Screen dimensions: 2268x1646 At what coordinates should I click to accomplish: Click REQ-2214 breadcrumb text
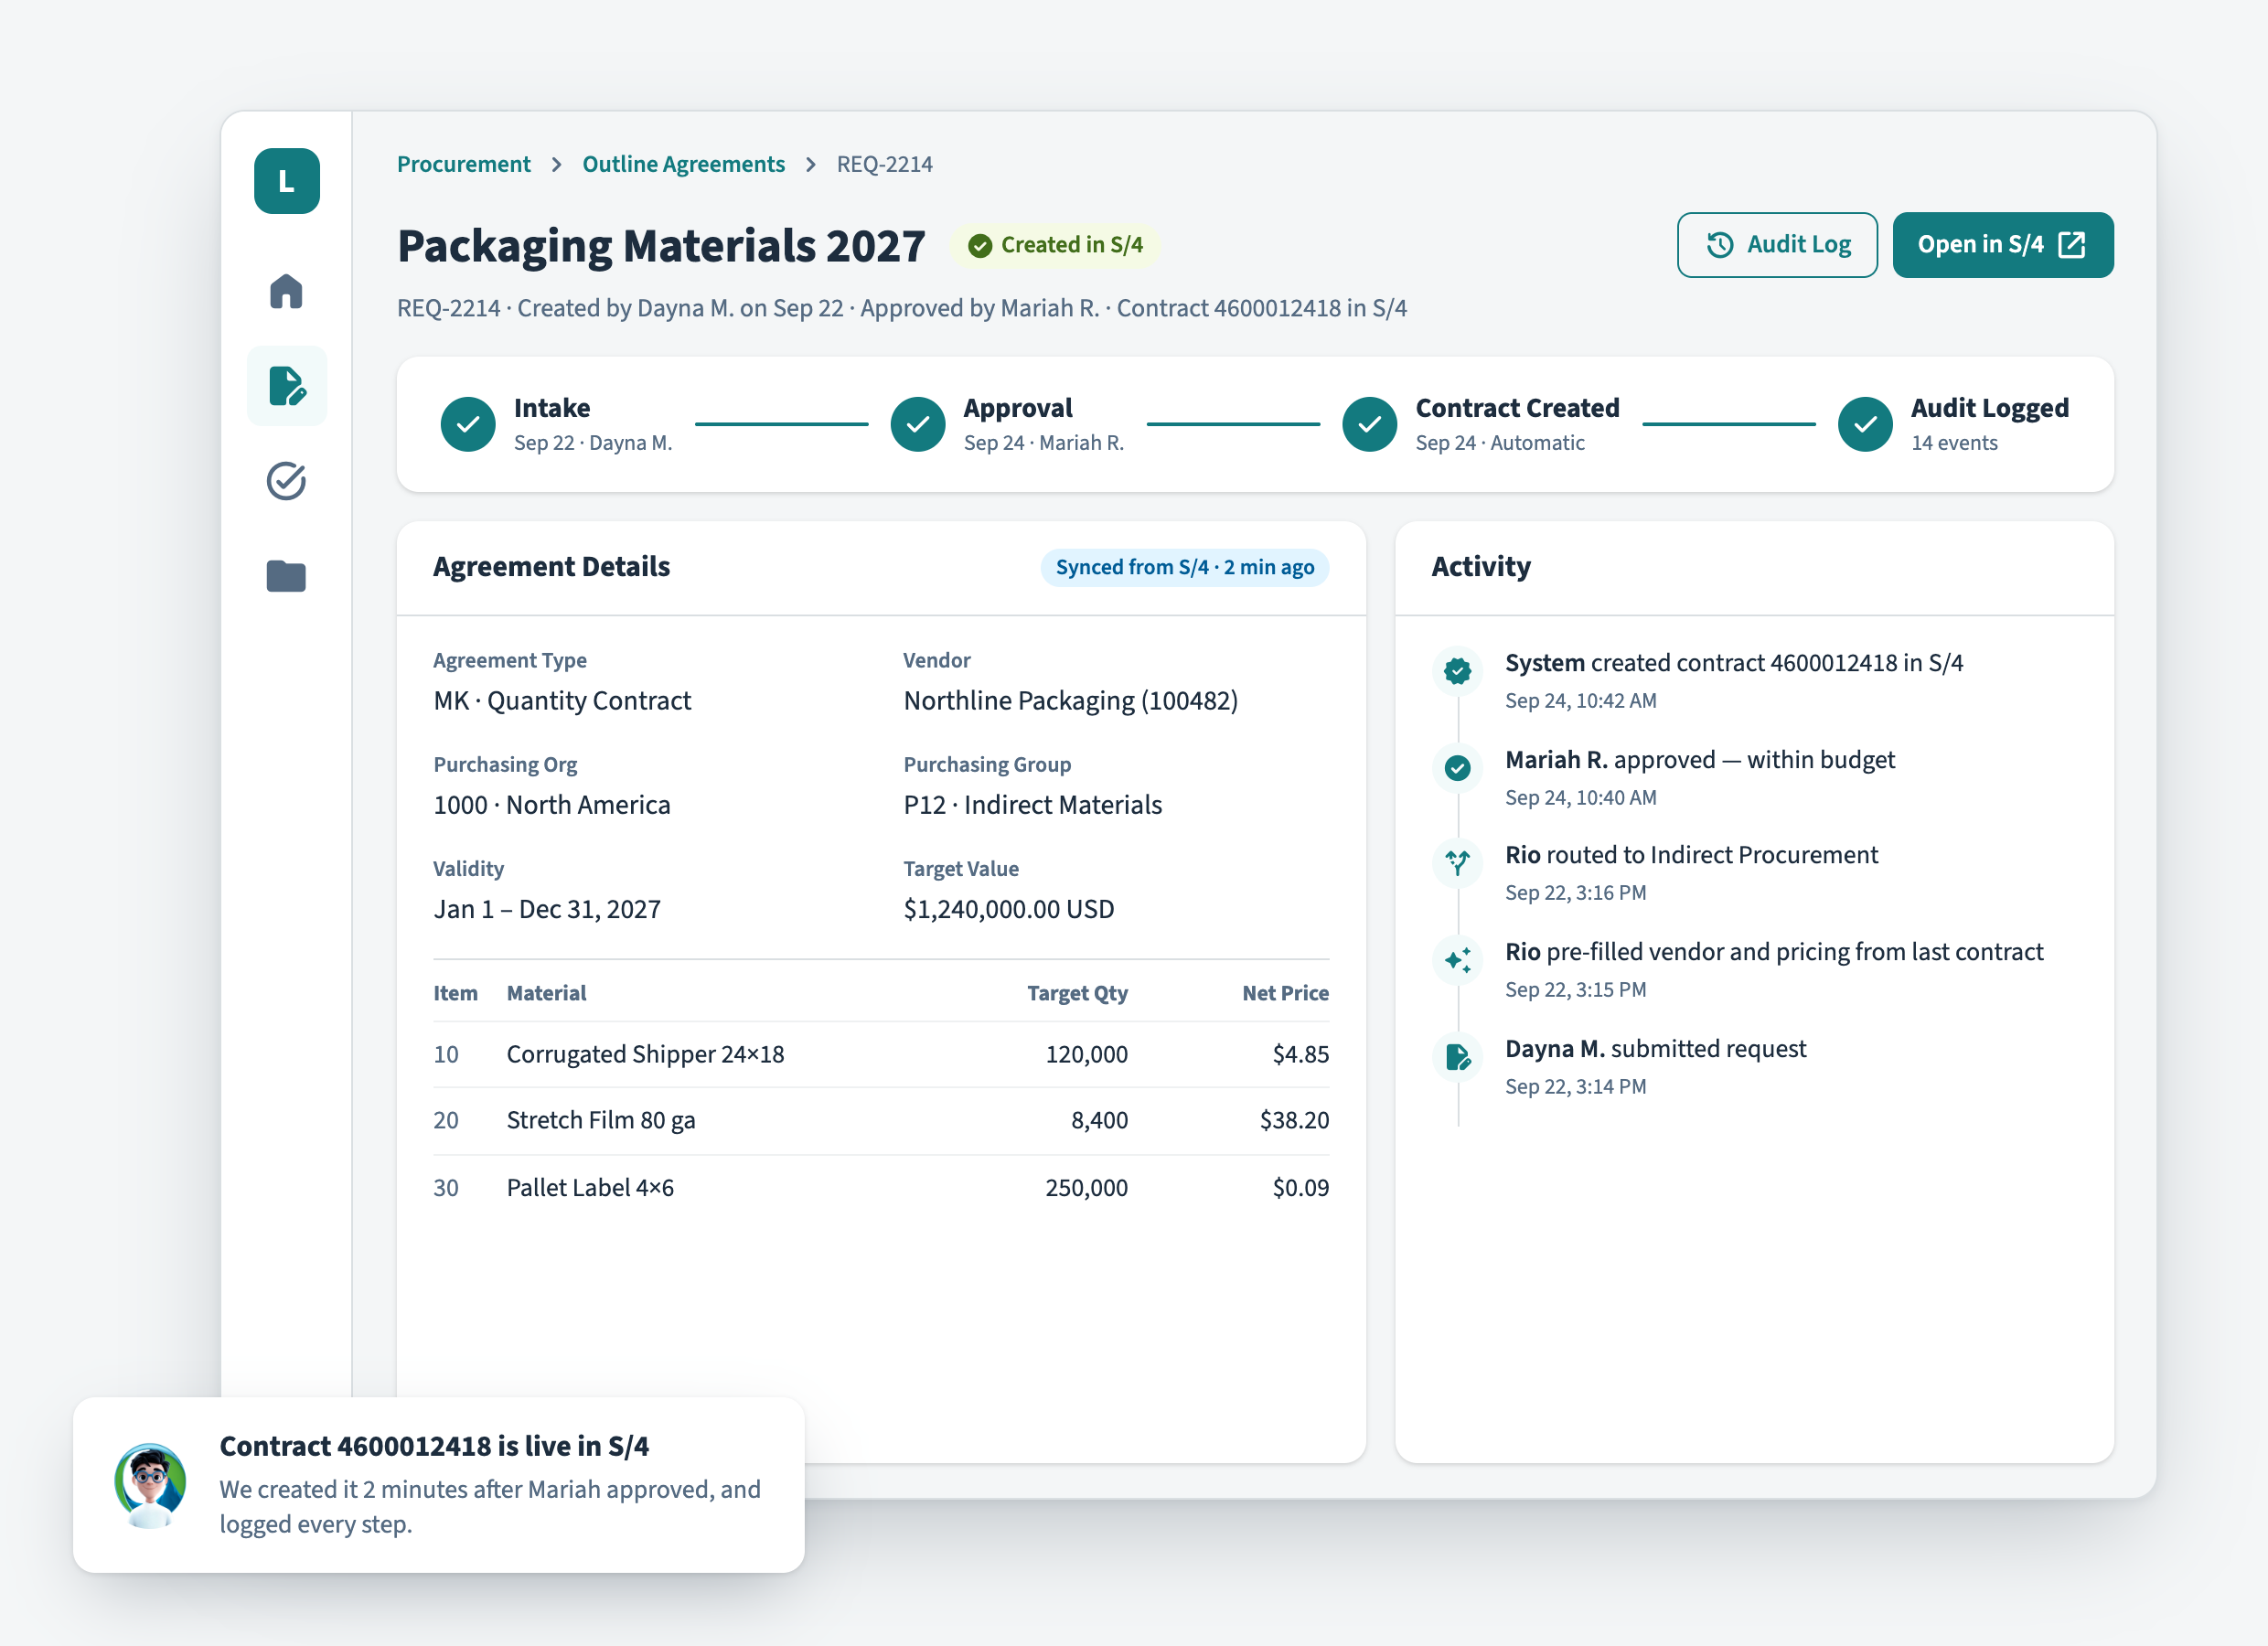pyautogui.click(x=885, y=164)
